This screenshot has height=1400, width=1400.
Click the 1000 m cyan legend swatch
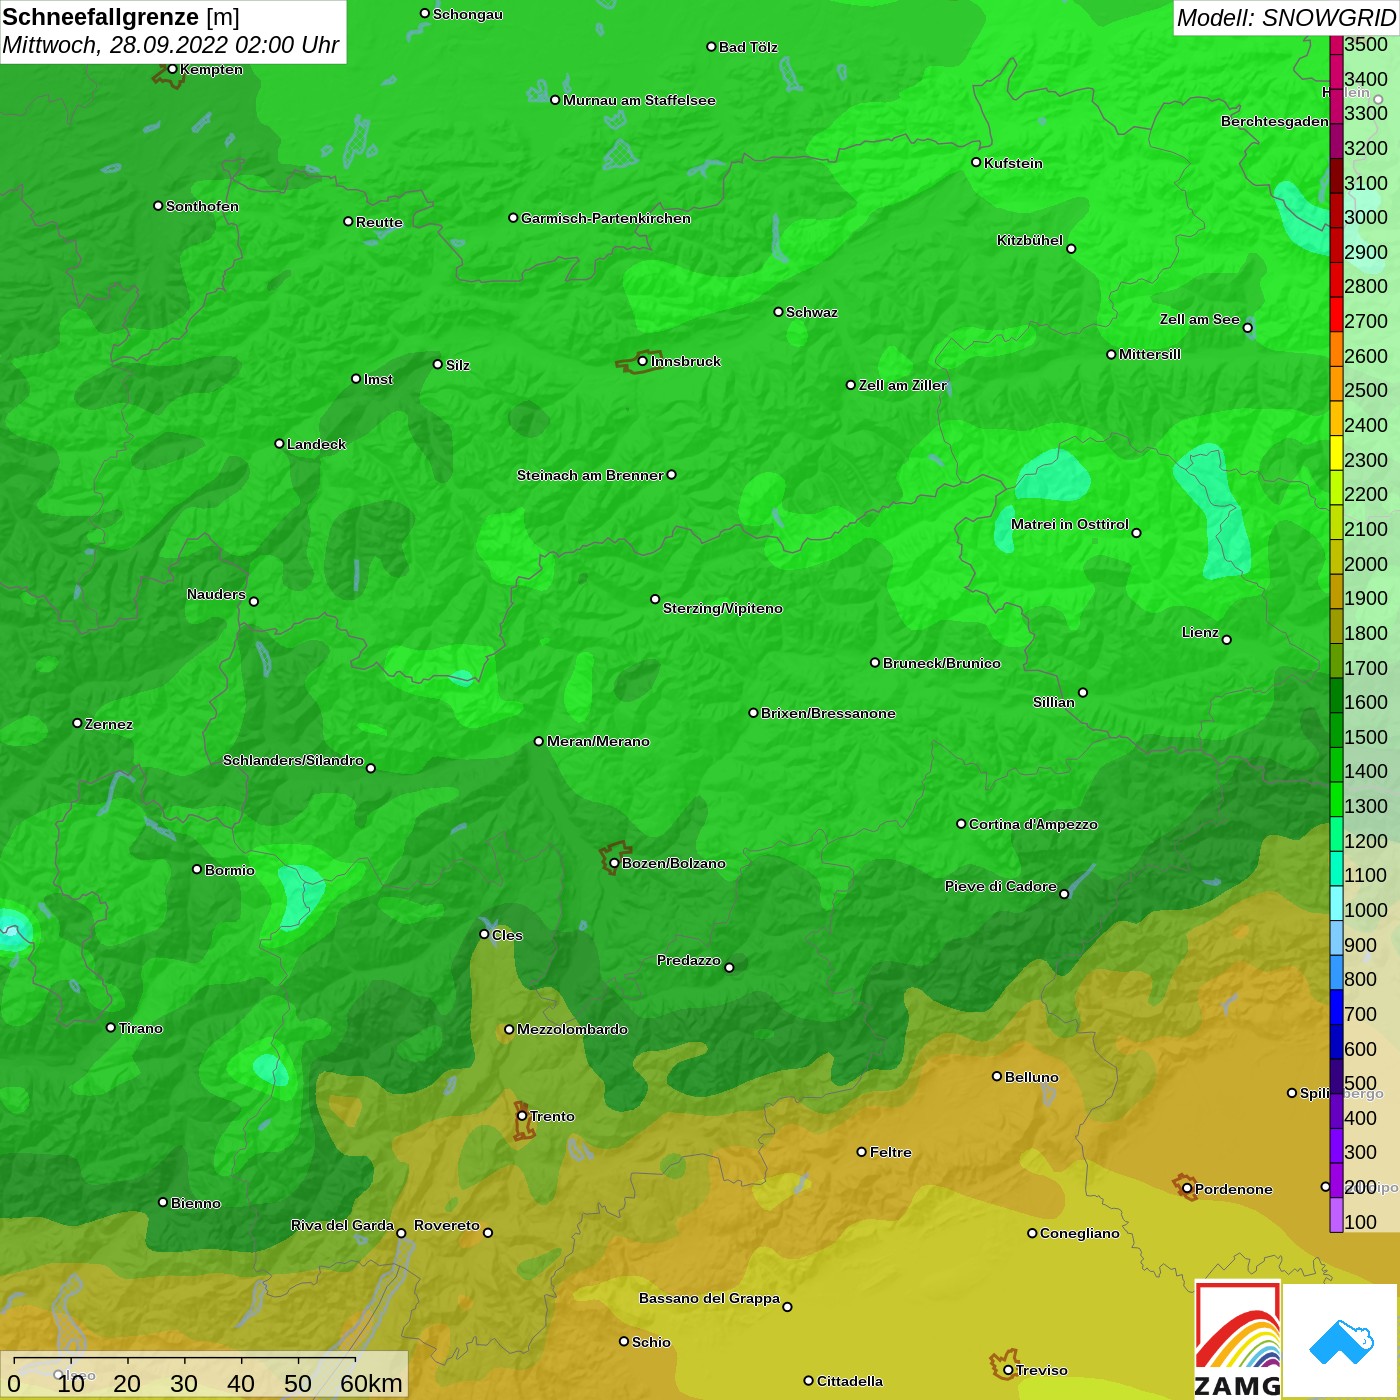(1336, 903)
